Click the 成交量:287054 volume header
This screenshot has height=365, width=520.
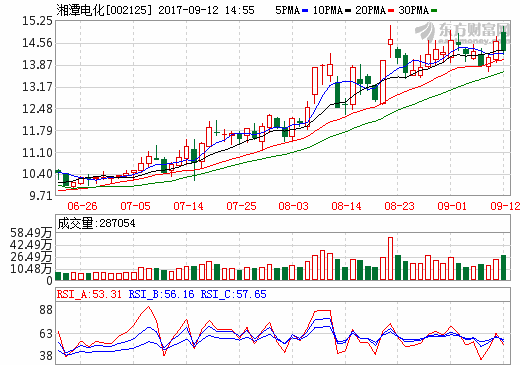(96, 223)
